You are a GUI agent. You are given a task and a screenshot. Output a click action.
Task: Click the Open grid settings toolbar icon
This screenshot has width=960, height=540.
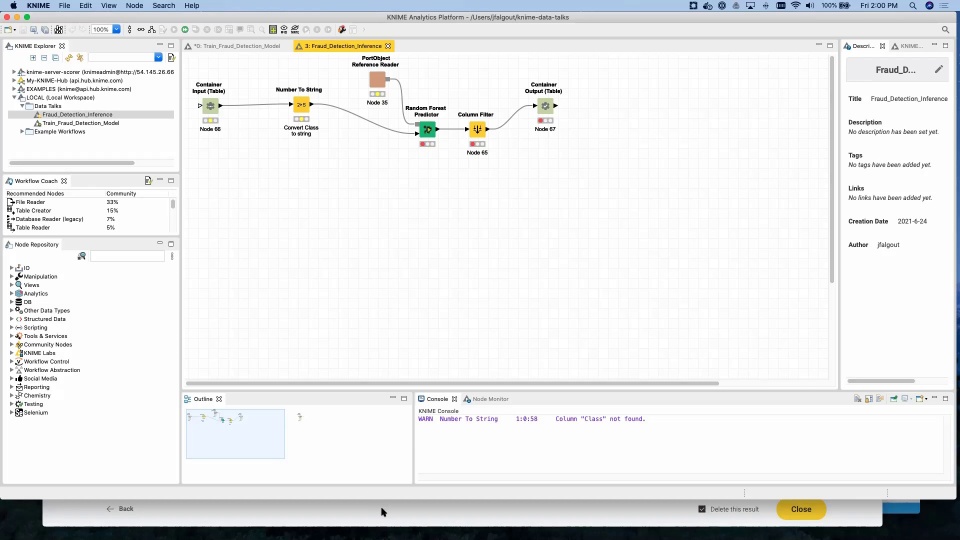(x=273, y=29)
